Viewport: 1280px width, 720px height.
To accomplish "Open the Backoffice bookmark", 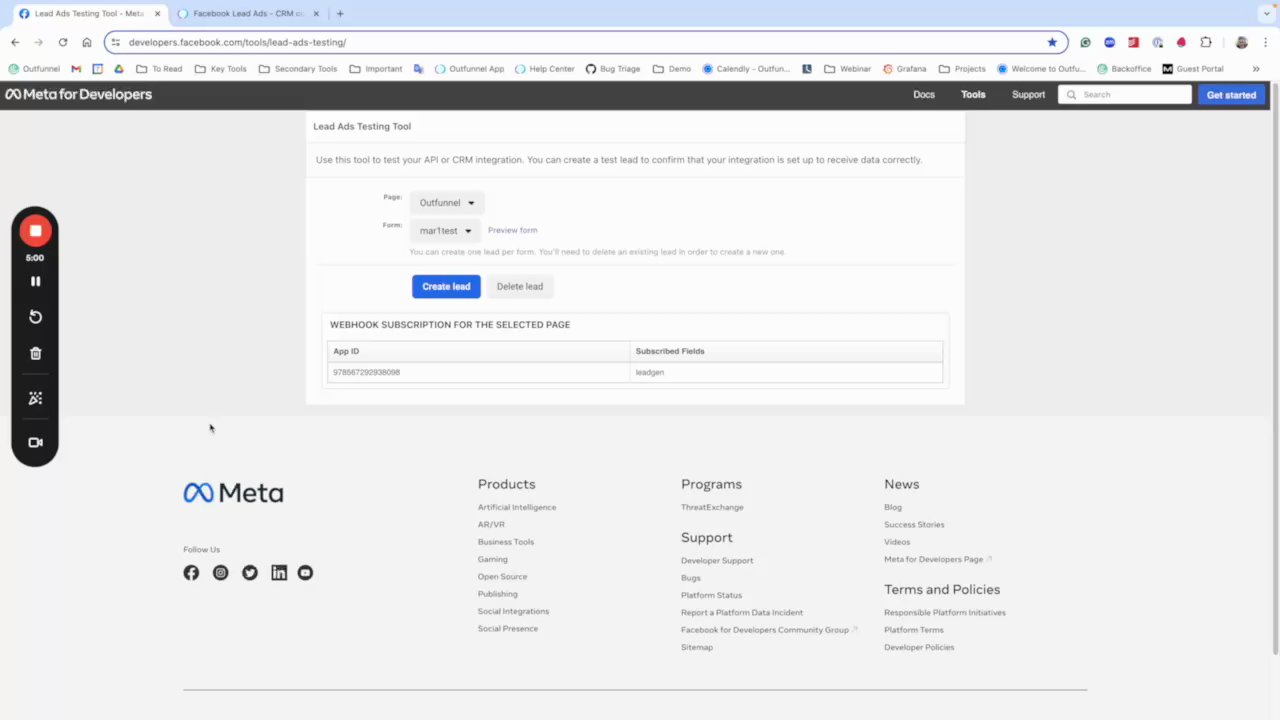I will pyautogui.click(x=1124, y=69).
